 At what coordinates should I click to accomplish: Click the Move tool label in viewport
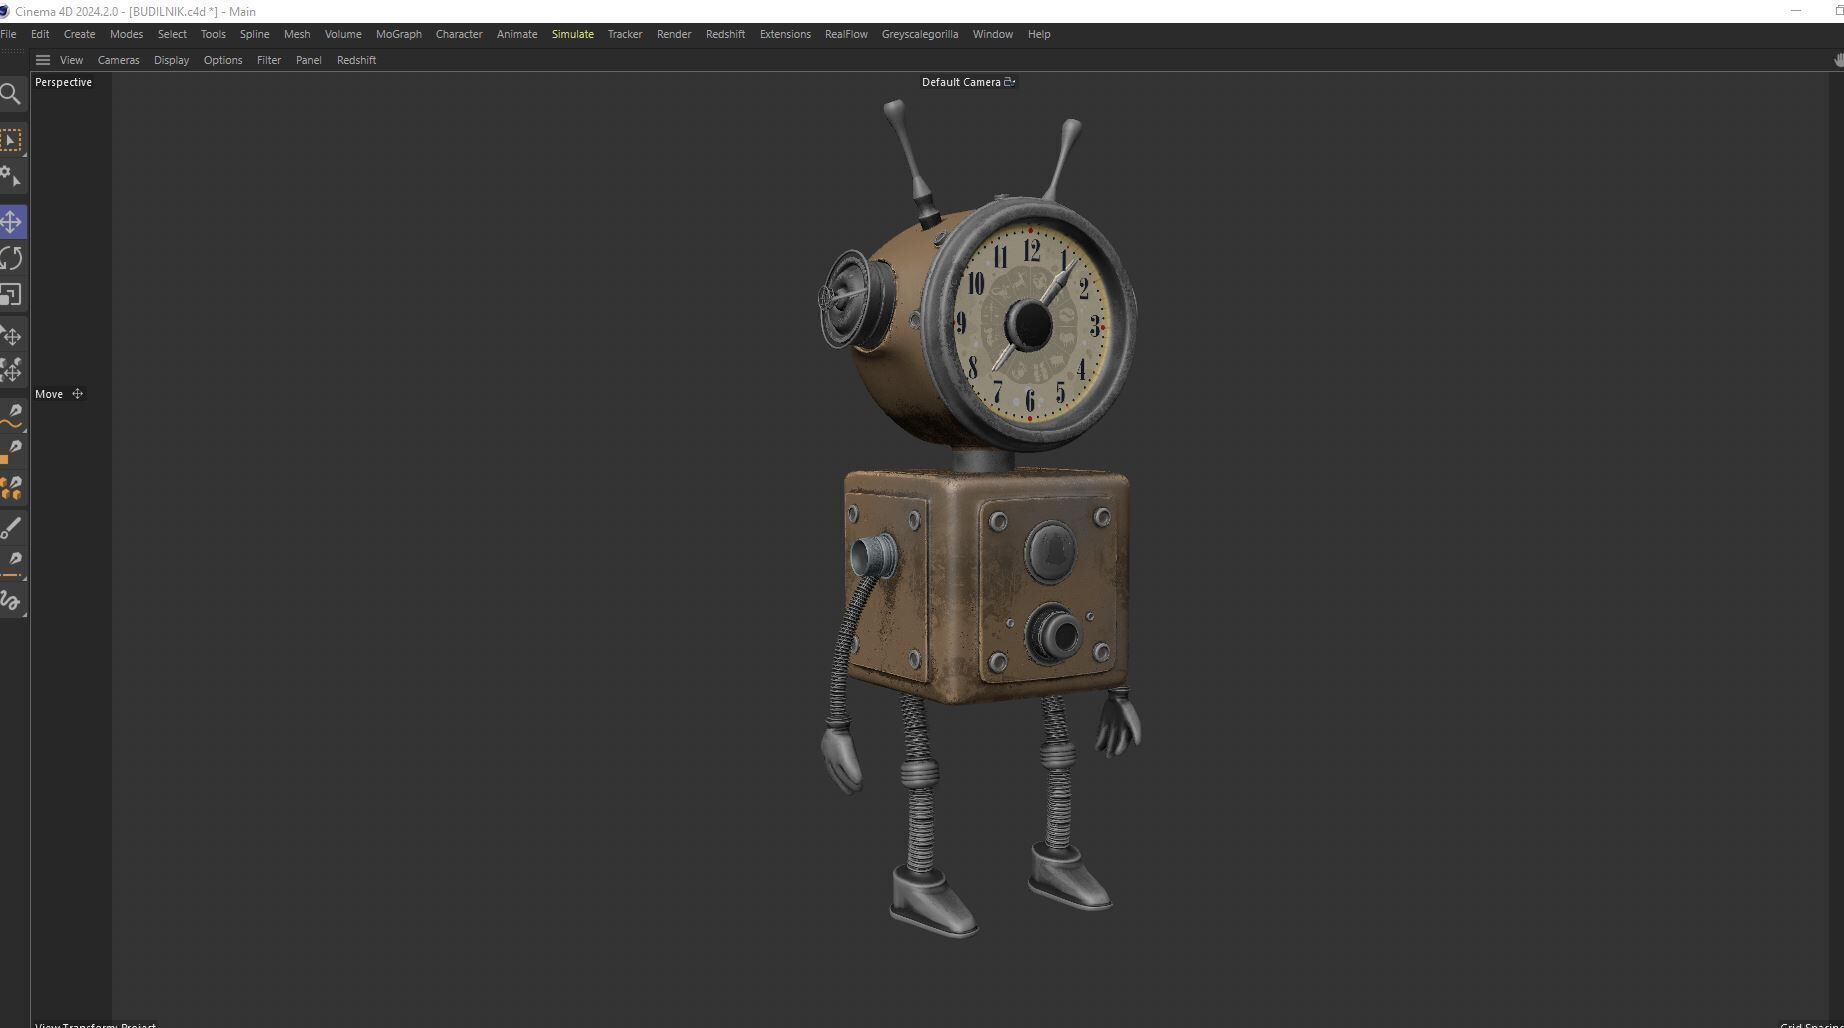coord(49,394)
